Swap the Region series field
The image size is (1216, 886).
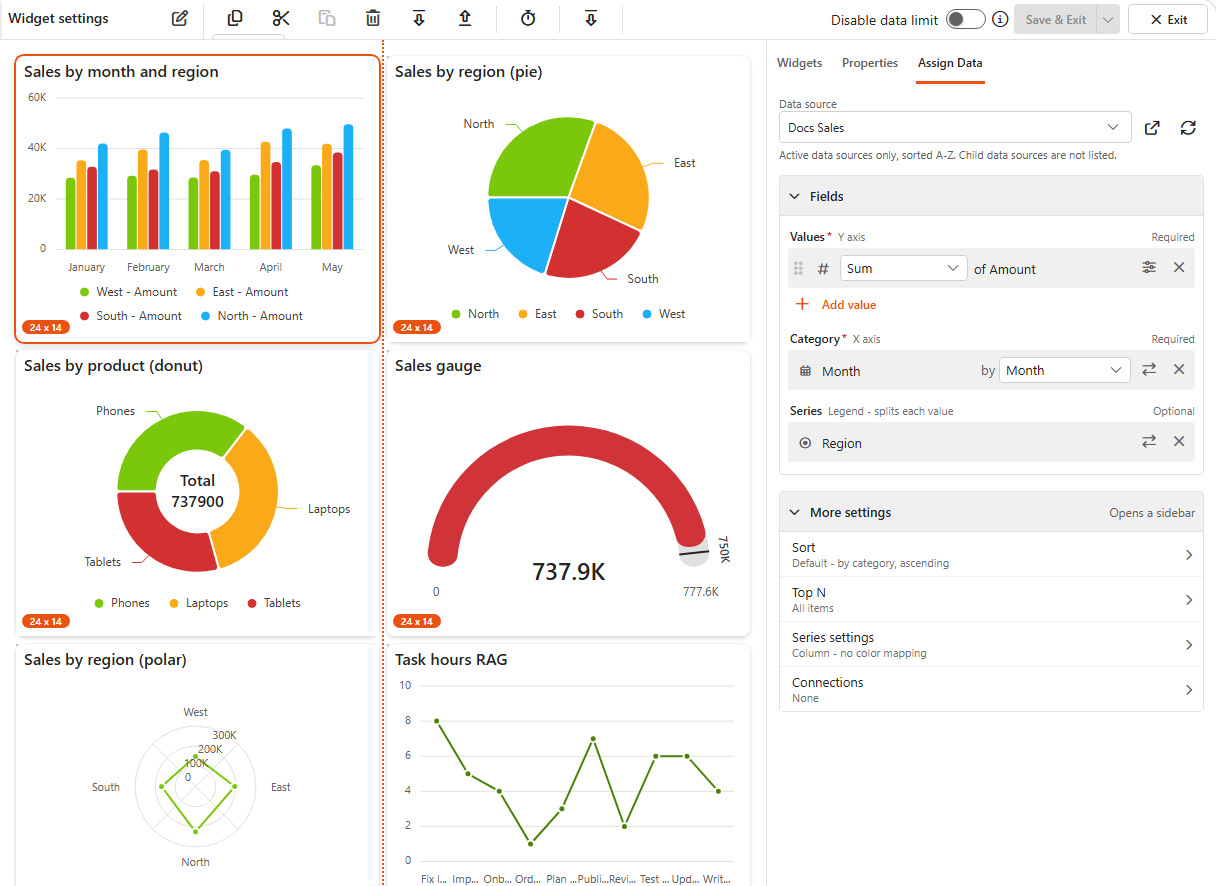tap(1150, 442)
